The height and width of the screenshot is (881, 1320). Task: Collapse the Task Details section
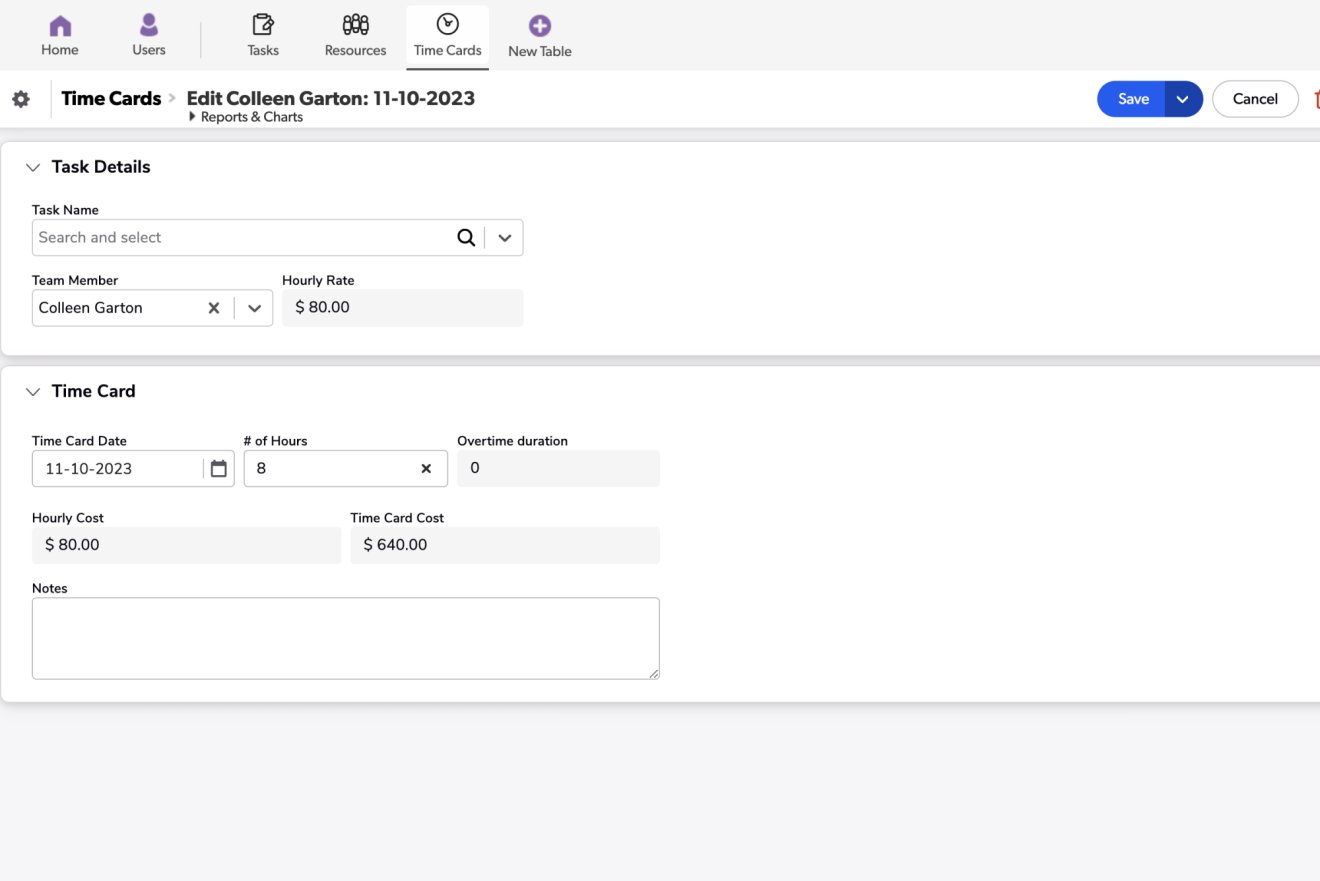coord(33,168)
